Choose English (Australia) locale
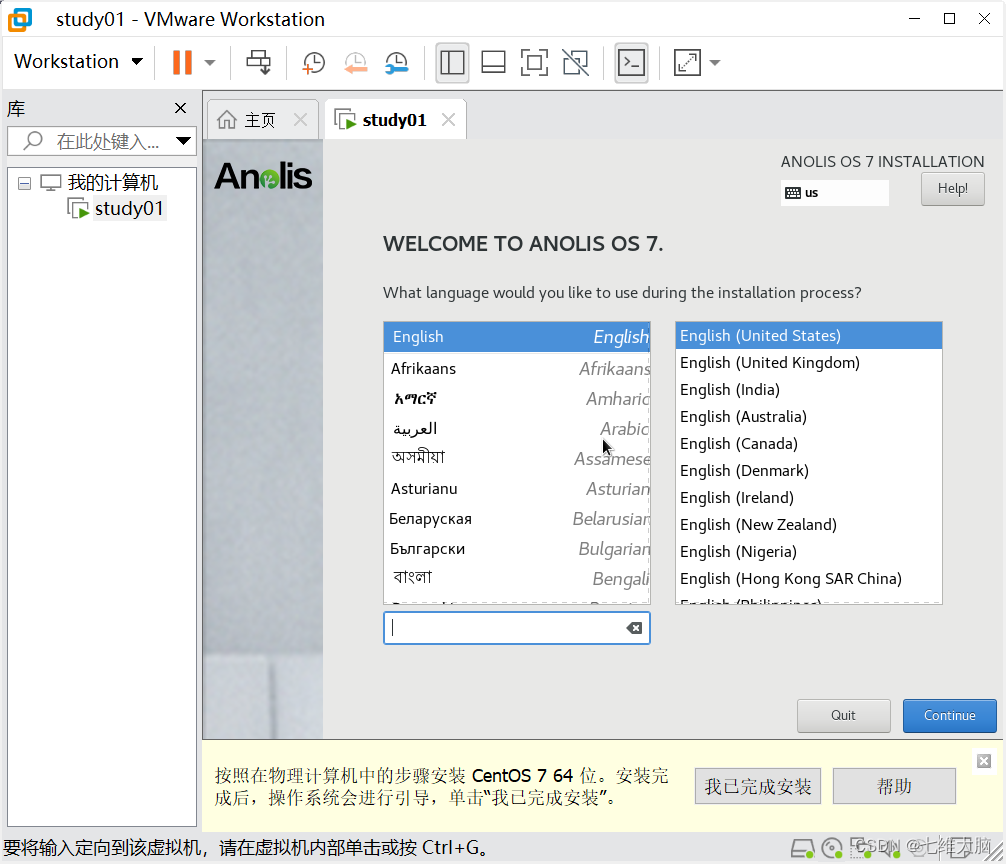The image size is (1006, 864). tap(808, 416)
